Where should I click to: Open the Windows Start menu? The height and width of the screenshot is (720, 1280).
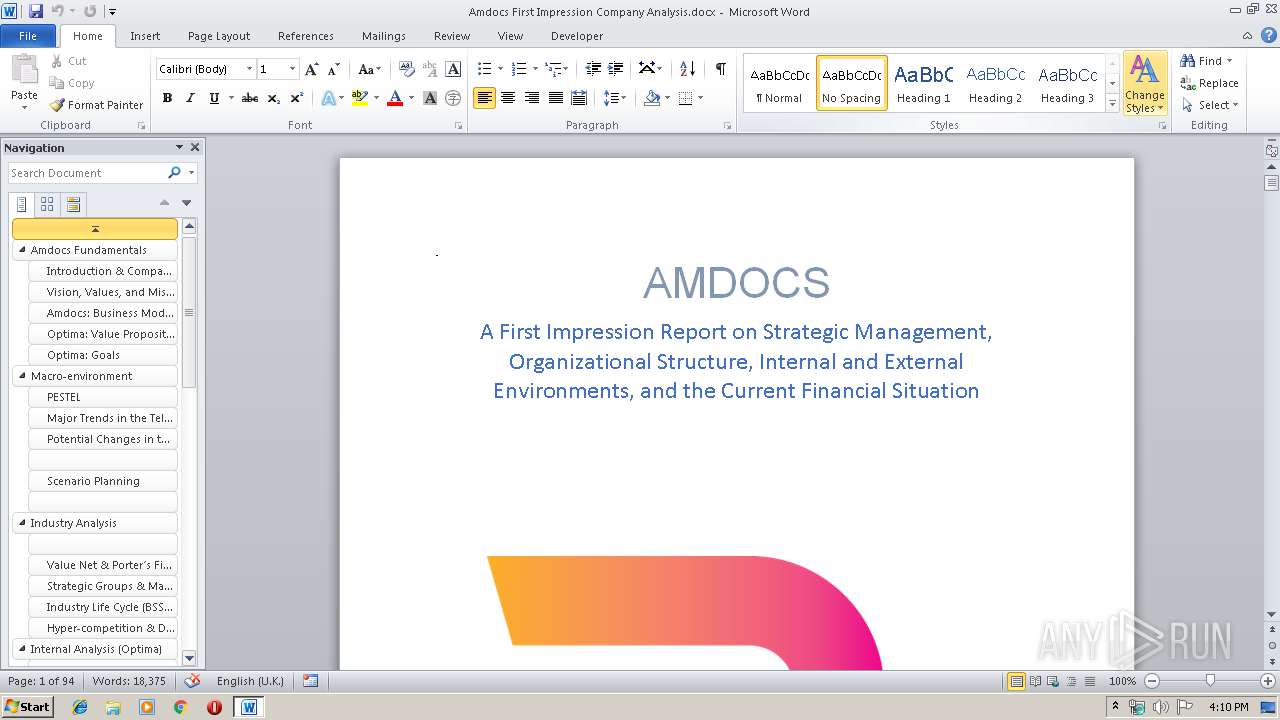[27, 707]
